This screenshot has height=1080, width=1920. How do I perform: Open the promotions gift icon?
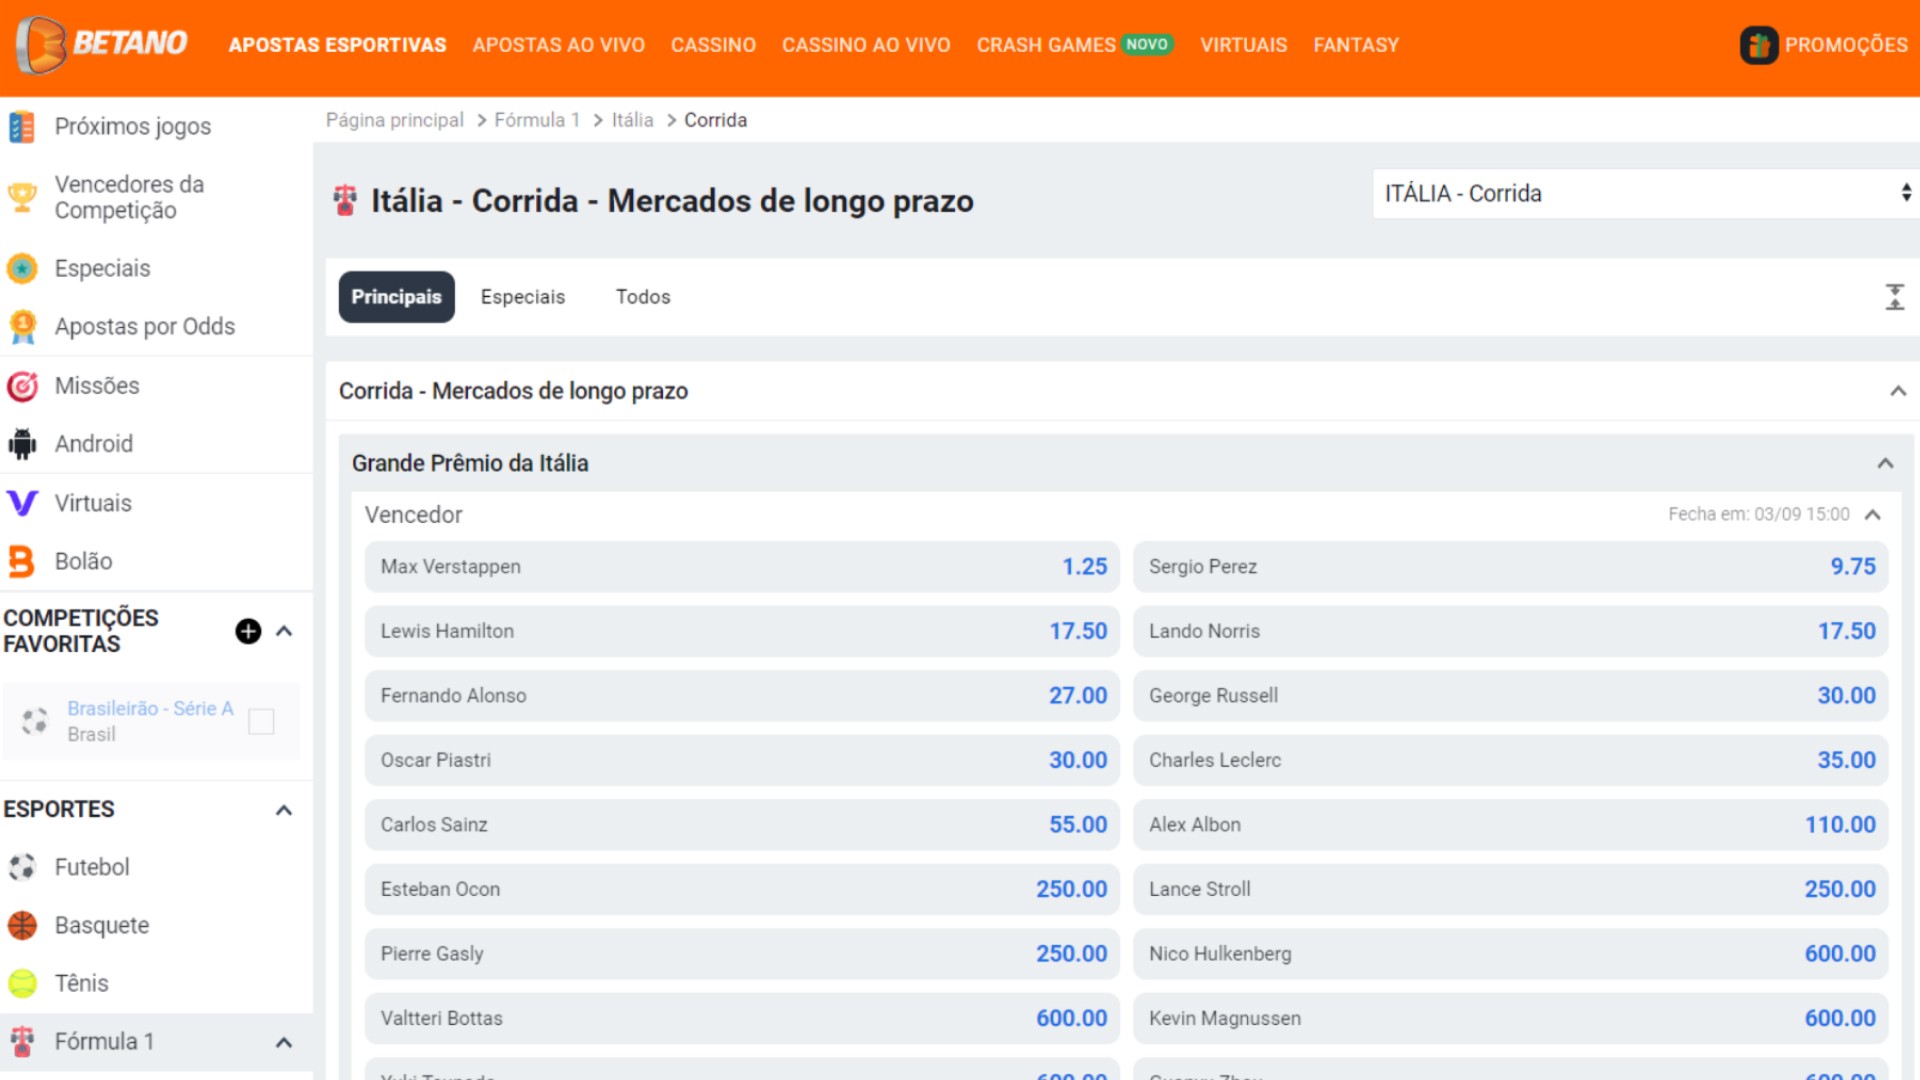click(1759, 45)
